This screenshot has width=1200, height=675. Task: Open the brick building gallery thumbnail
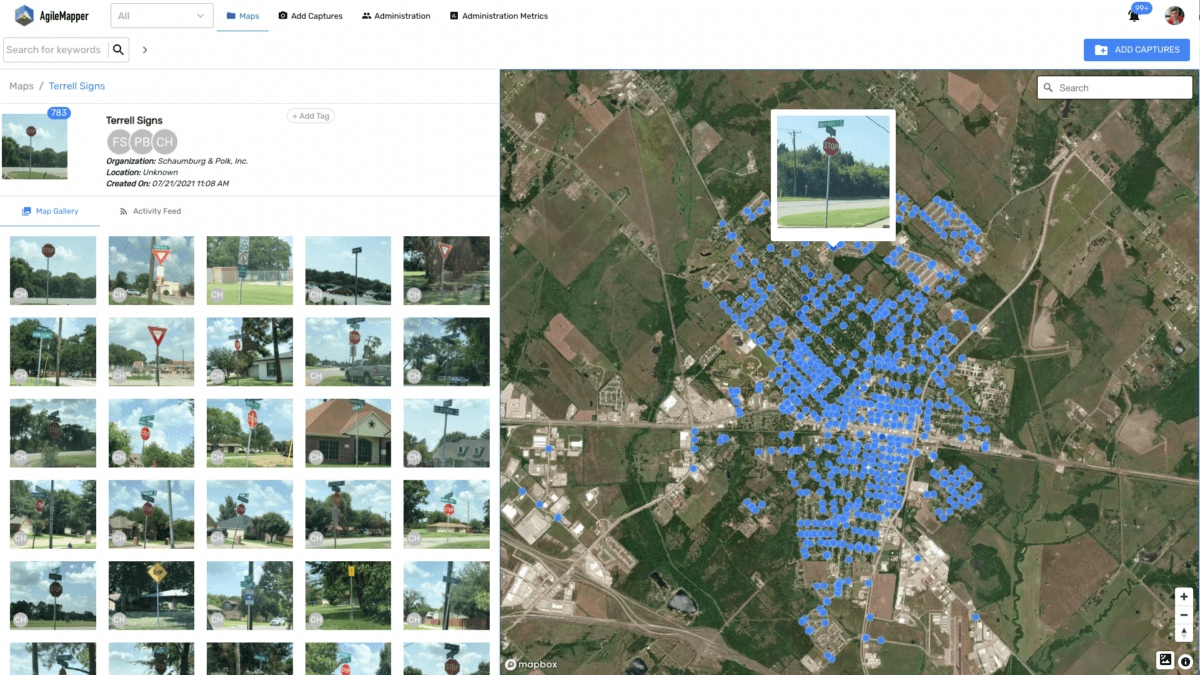348,433
